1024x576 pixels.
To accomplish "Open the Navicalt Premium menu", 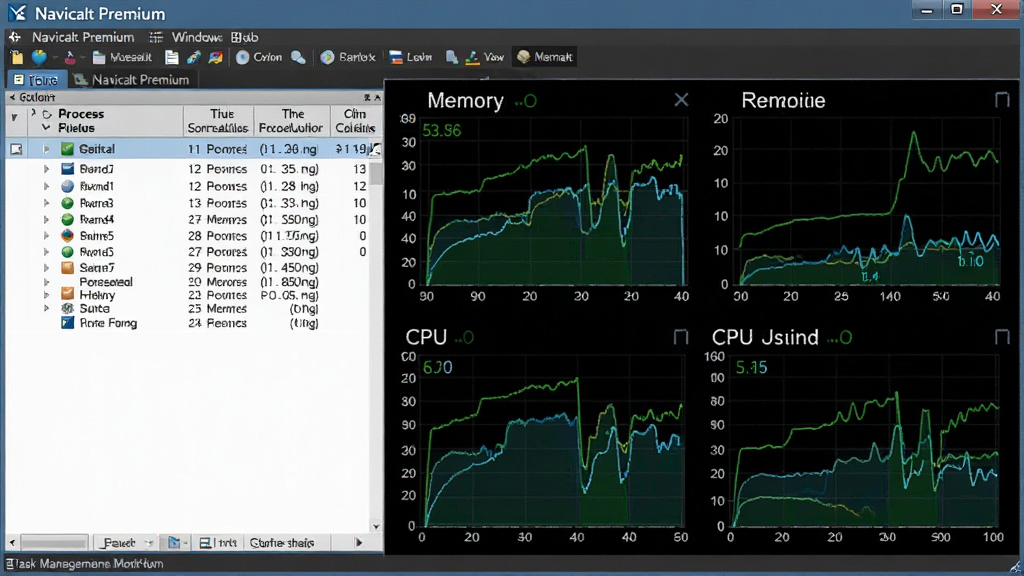I will pyautogui.click(x=83, y=37).
